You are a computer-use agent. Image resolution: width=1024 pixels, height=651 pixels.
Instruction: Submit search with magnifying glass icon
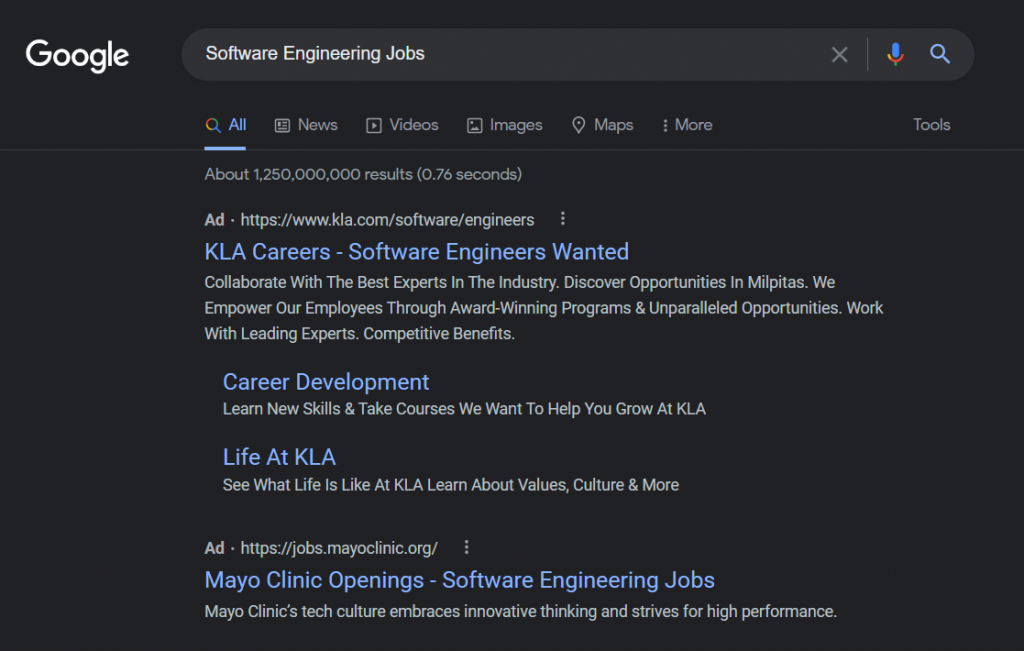pyautogui.click(x=940, y=54)
